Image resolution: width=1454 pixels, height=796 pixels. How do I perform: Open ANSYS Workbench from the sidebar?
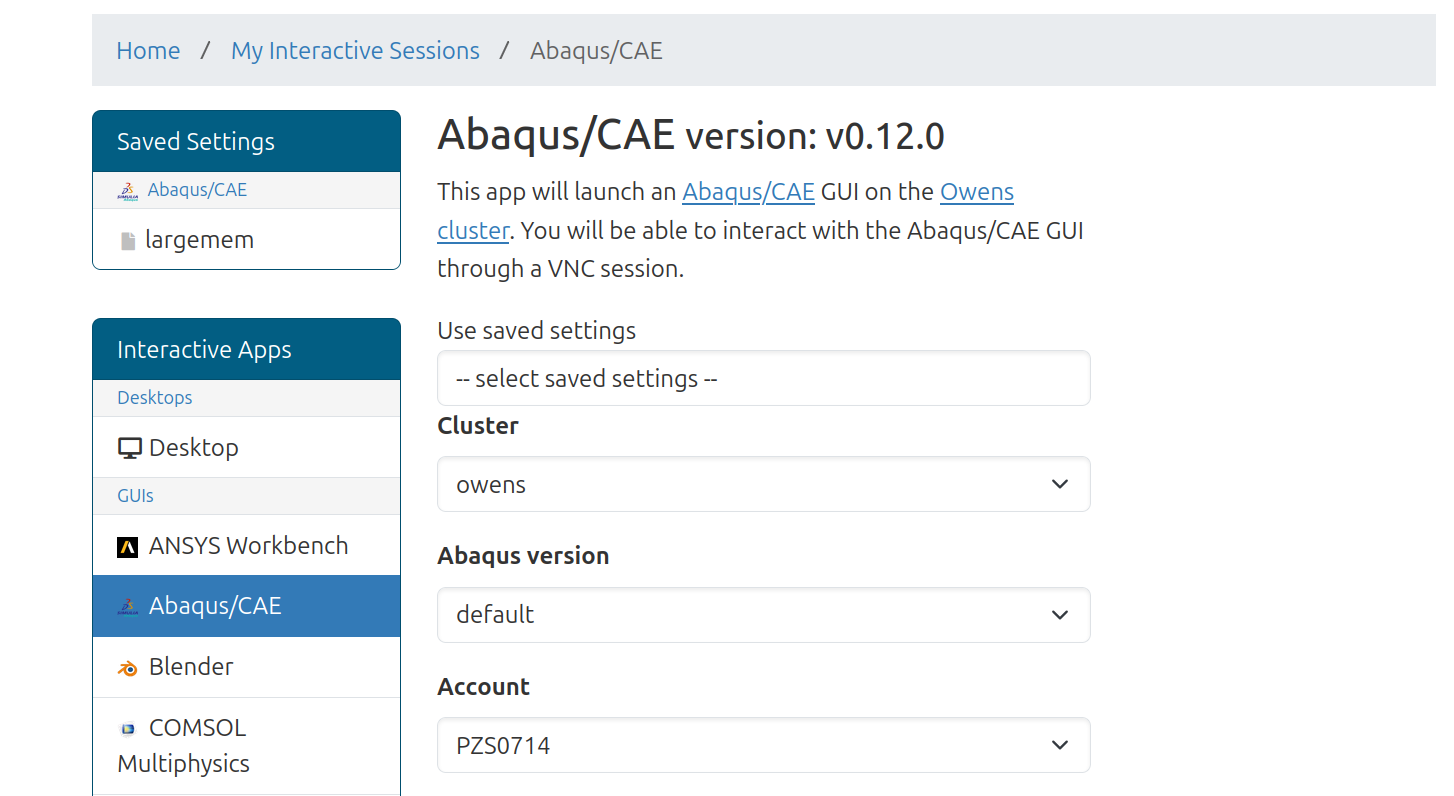click(x=248, y=546)
